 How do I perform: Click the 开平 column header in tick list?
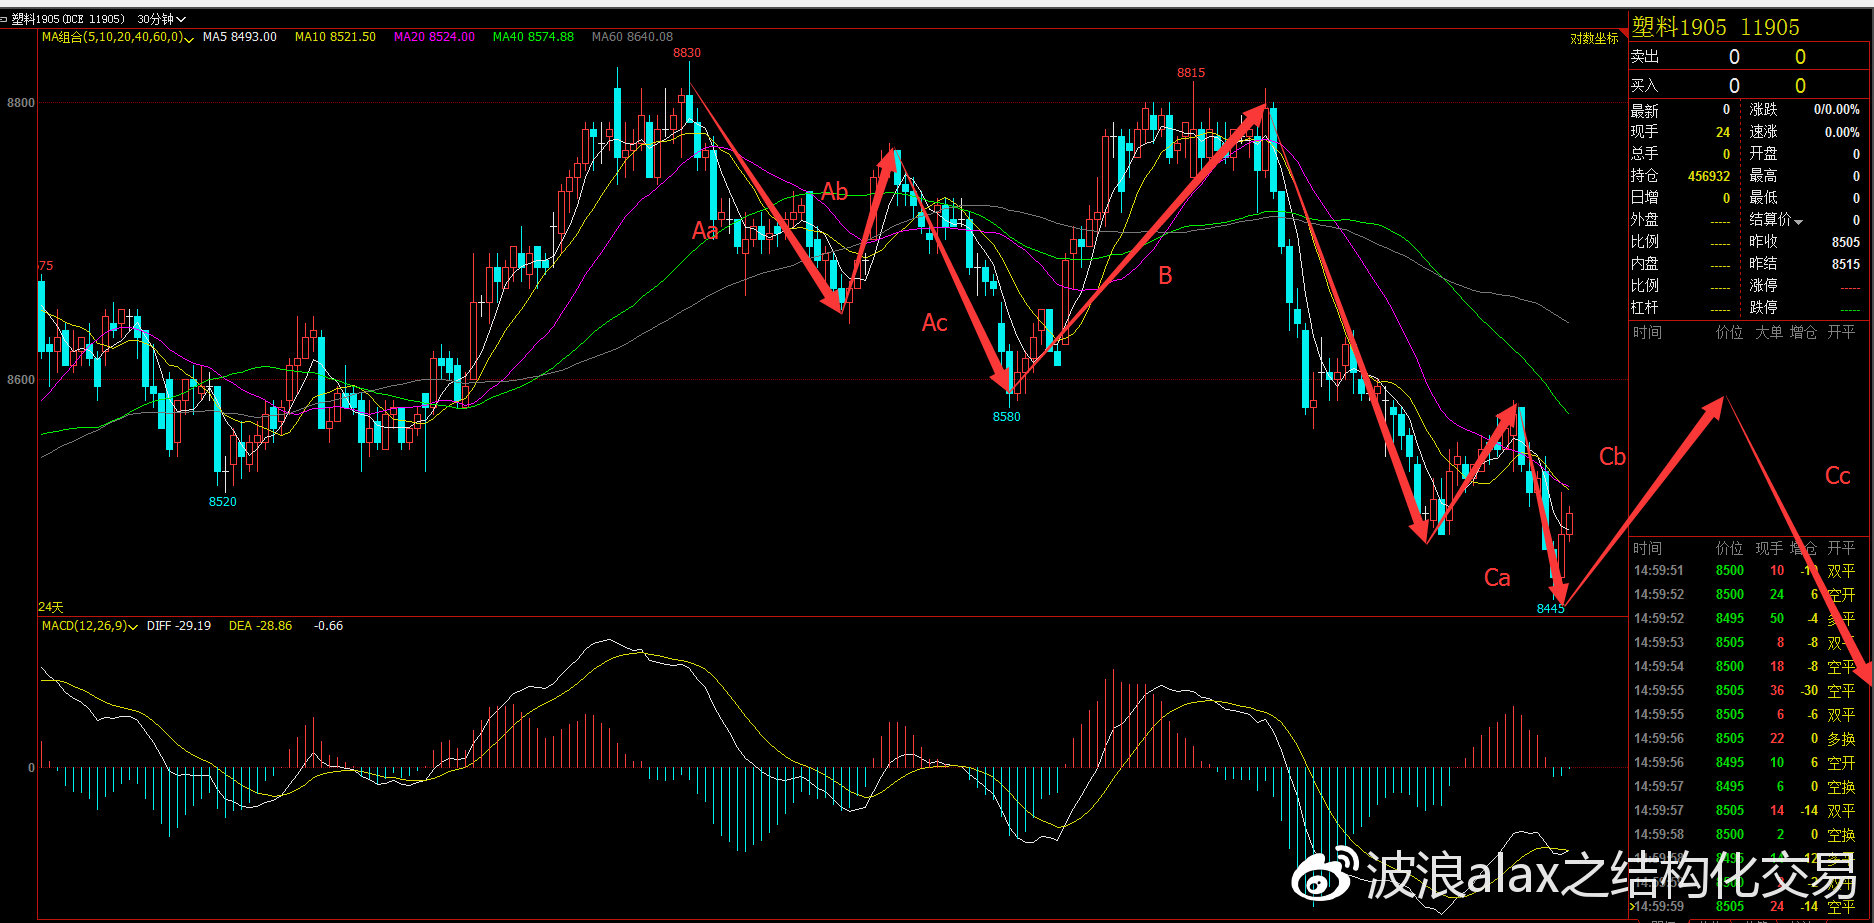tap(1841, 548)
